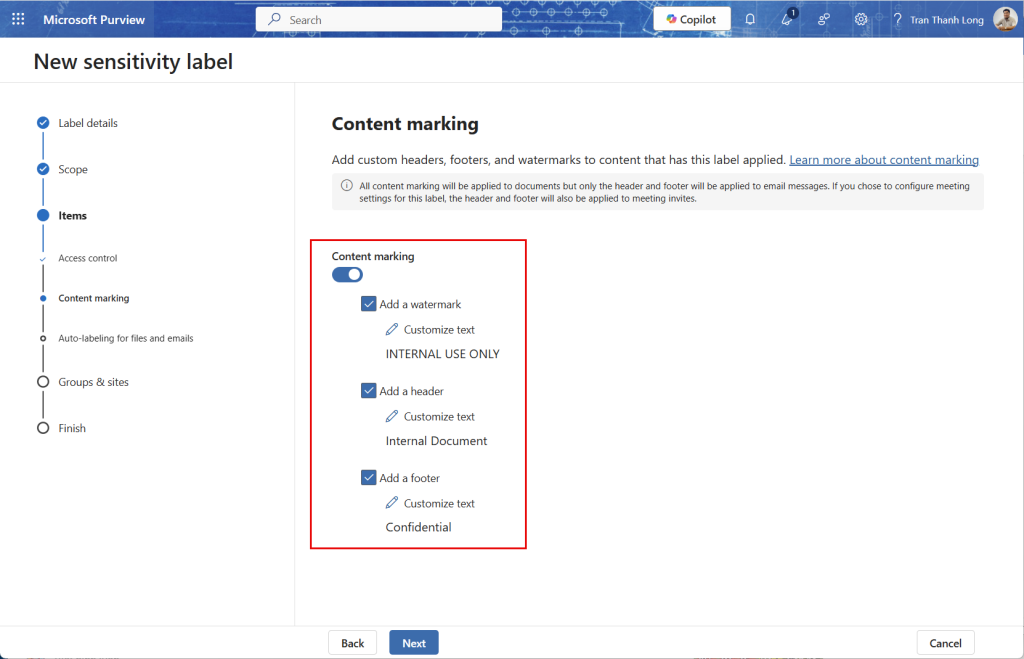Click the icon with badge 1

[787, 19]
